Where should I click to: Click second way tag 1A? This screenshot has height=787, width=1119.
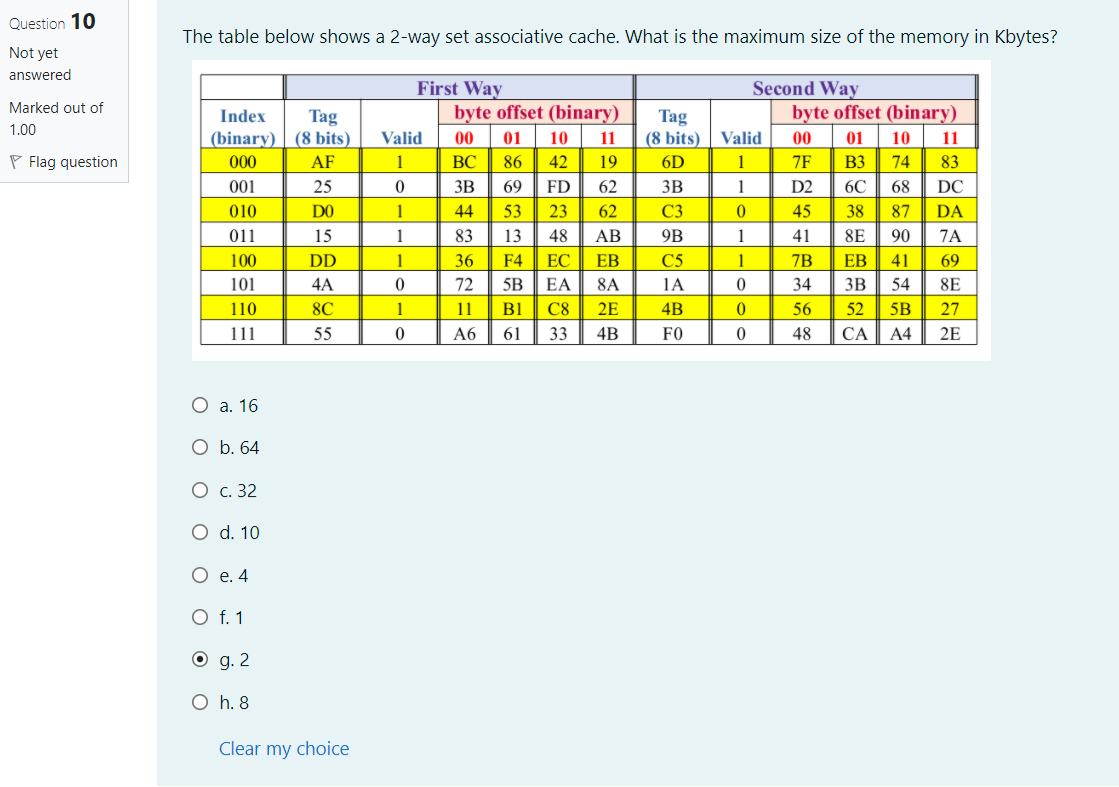tap(672, 284)
